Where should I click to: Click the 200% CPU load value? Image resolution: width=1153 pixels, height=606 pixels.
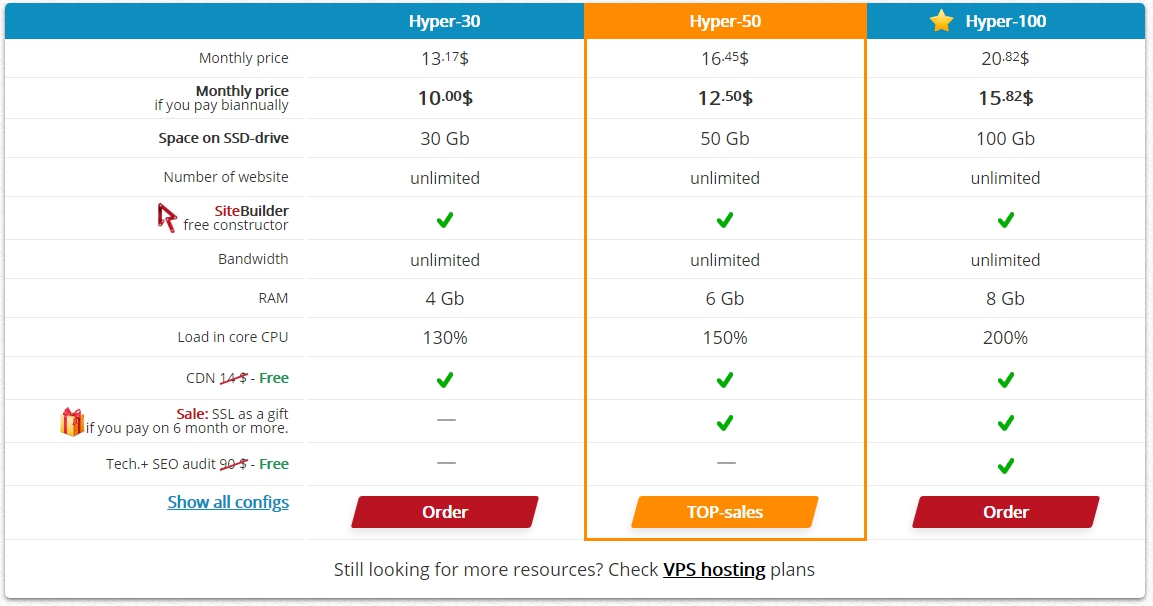click(x=1005, y=338)
